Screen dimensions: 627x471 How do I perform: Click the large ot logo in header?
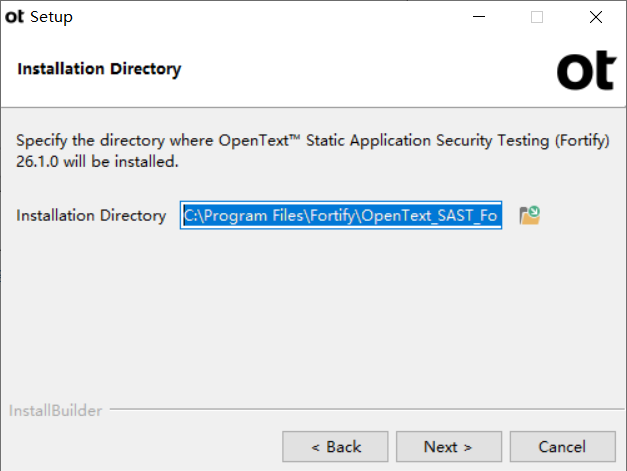(x=586, y=70)
